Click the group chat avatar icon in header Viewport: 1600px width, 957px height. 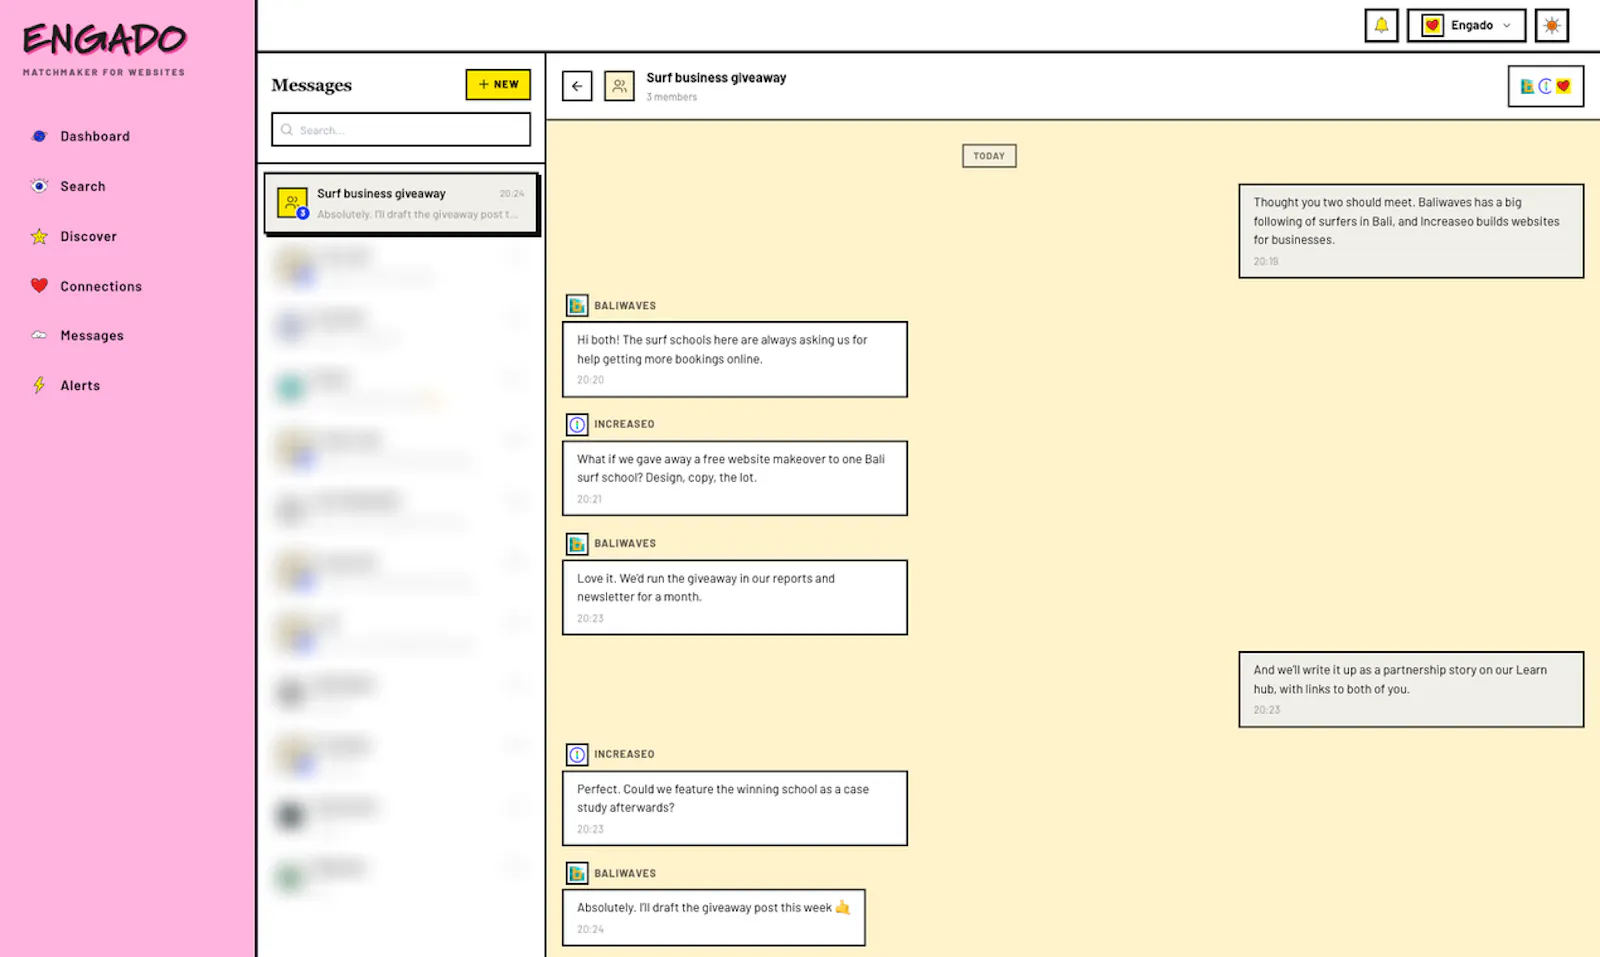coord(619,86)
